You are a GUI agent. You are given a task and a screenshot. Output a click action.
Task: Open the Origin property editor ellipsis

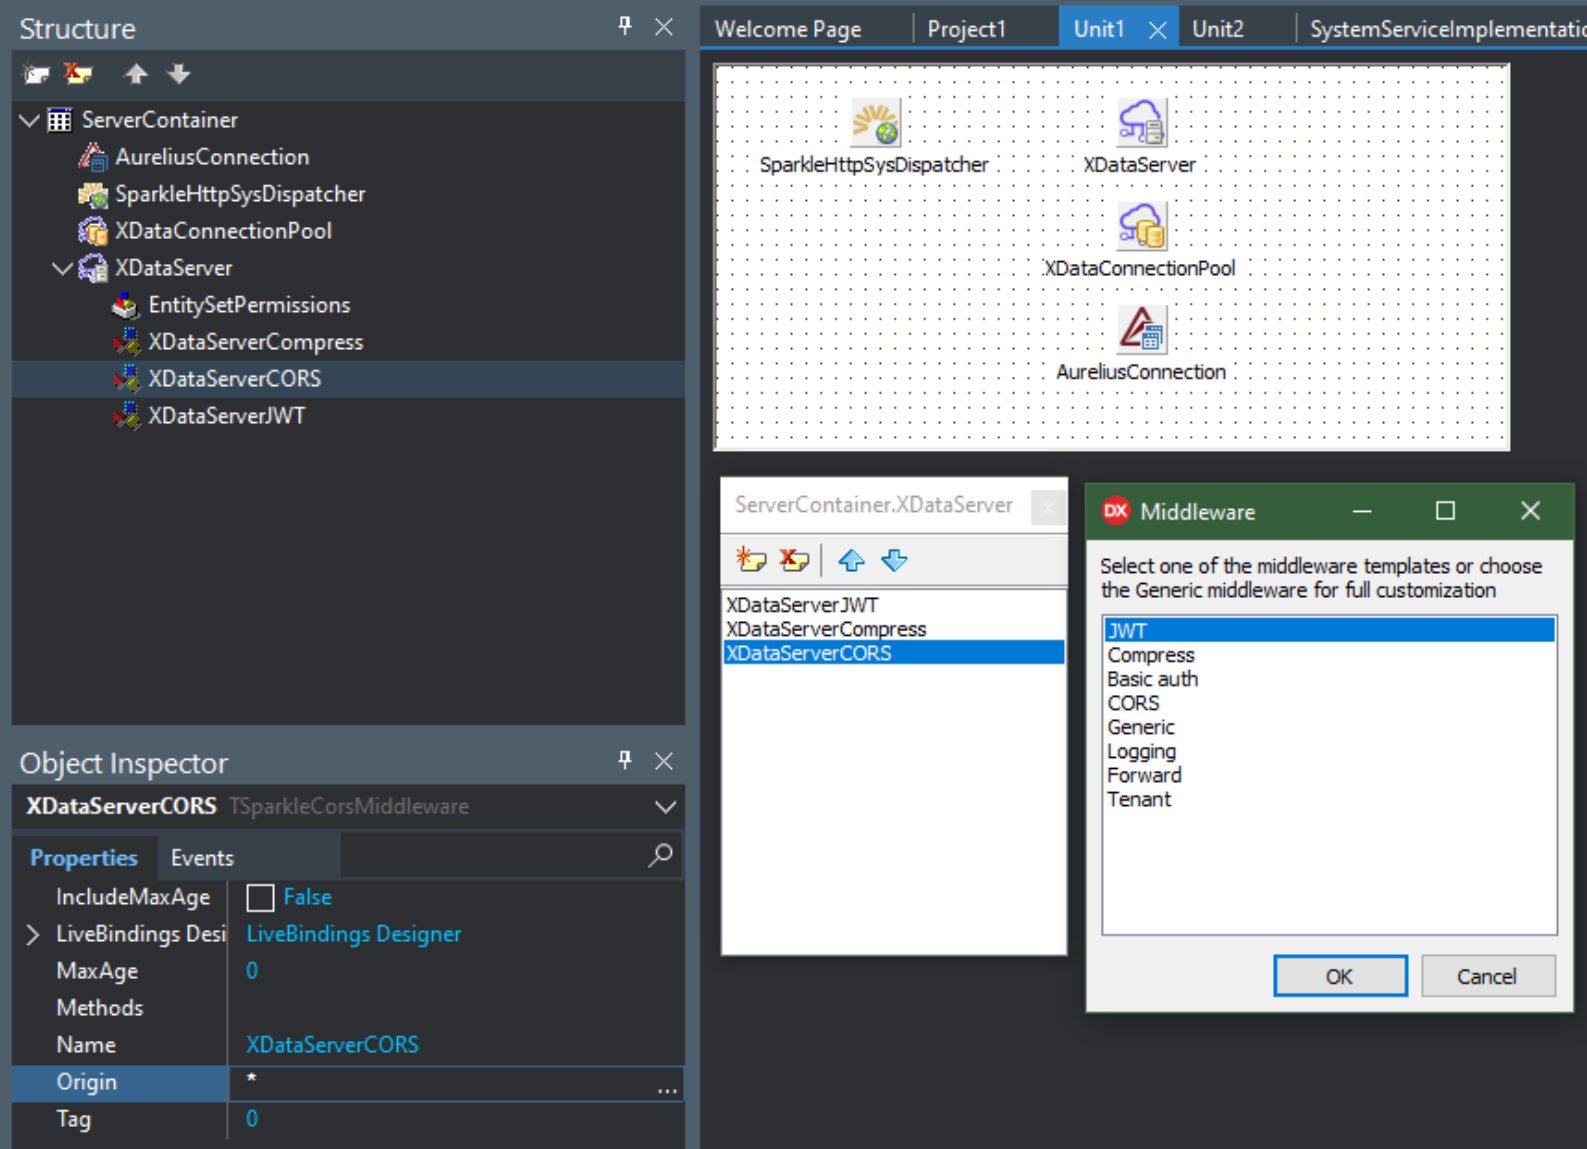[667, 1088]
